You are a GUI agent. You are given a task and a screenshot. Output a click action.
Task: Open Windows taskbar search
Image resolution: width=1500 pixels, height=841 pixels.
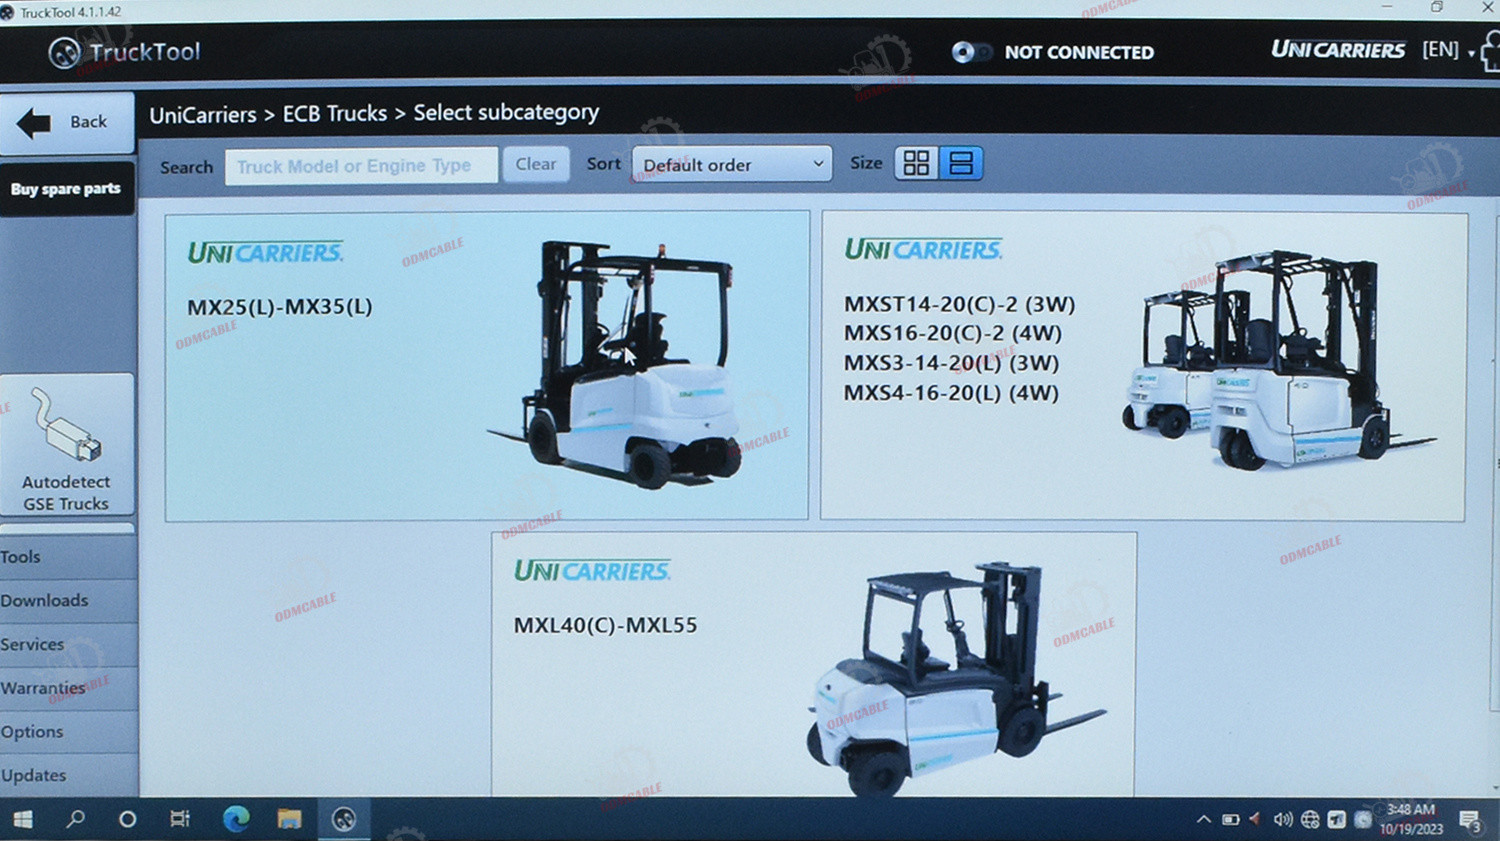click(75, 819)
